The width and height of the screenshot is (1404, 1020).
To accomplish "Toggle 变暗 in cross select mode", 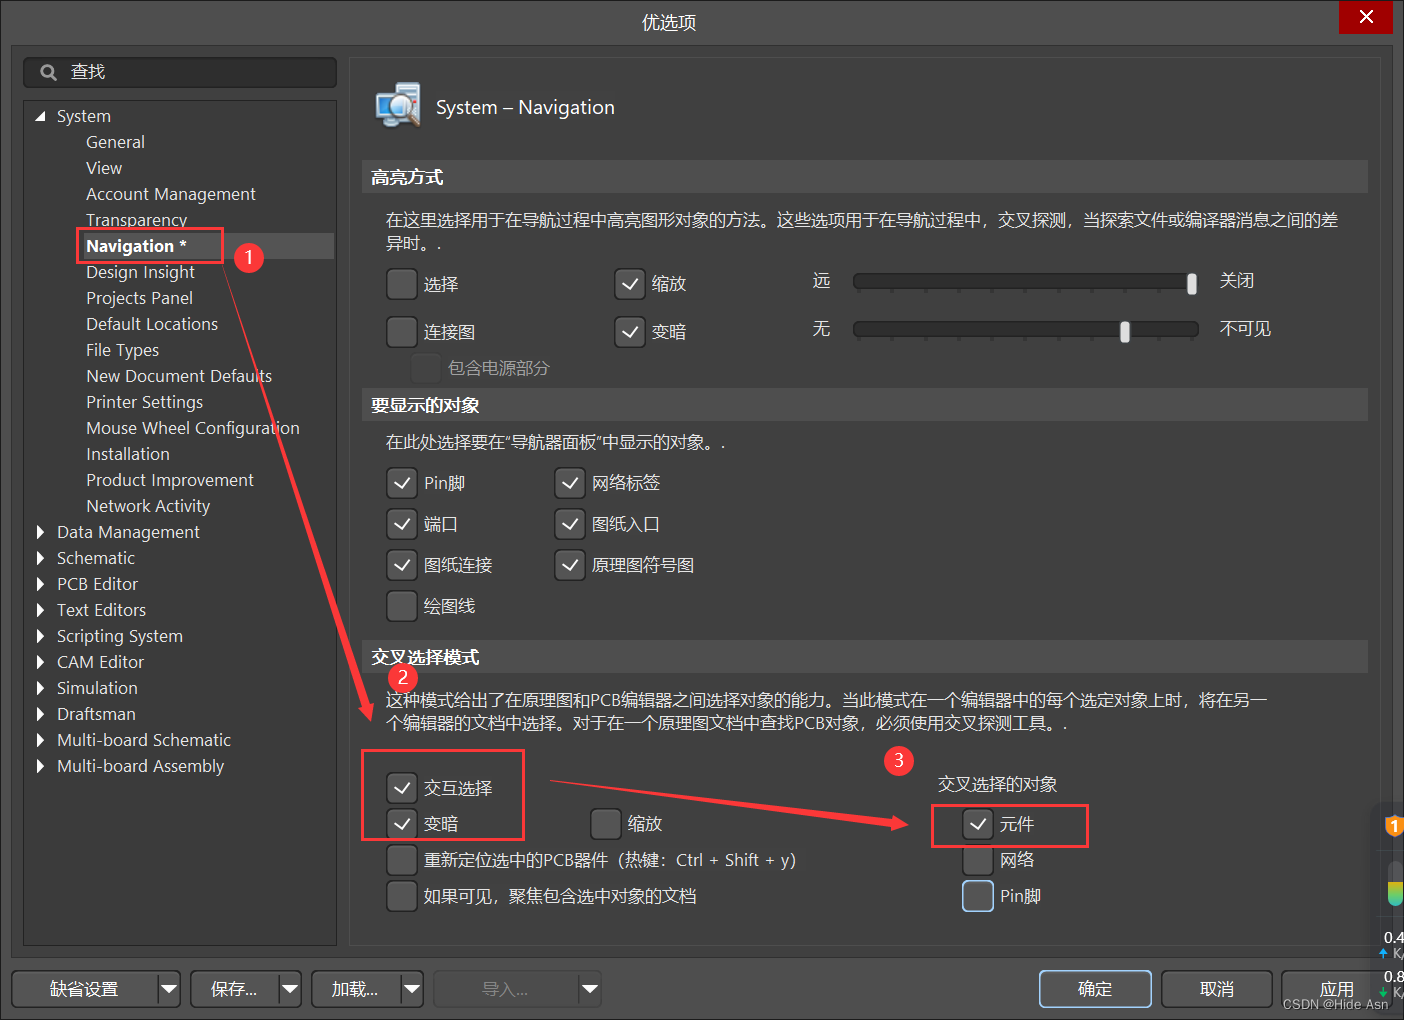I will pos(402,824).
